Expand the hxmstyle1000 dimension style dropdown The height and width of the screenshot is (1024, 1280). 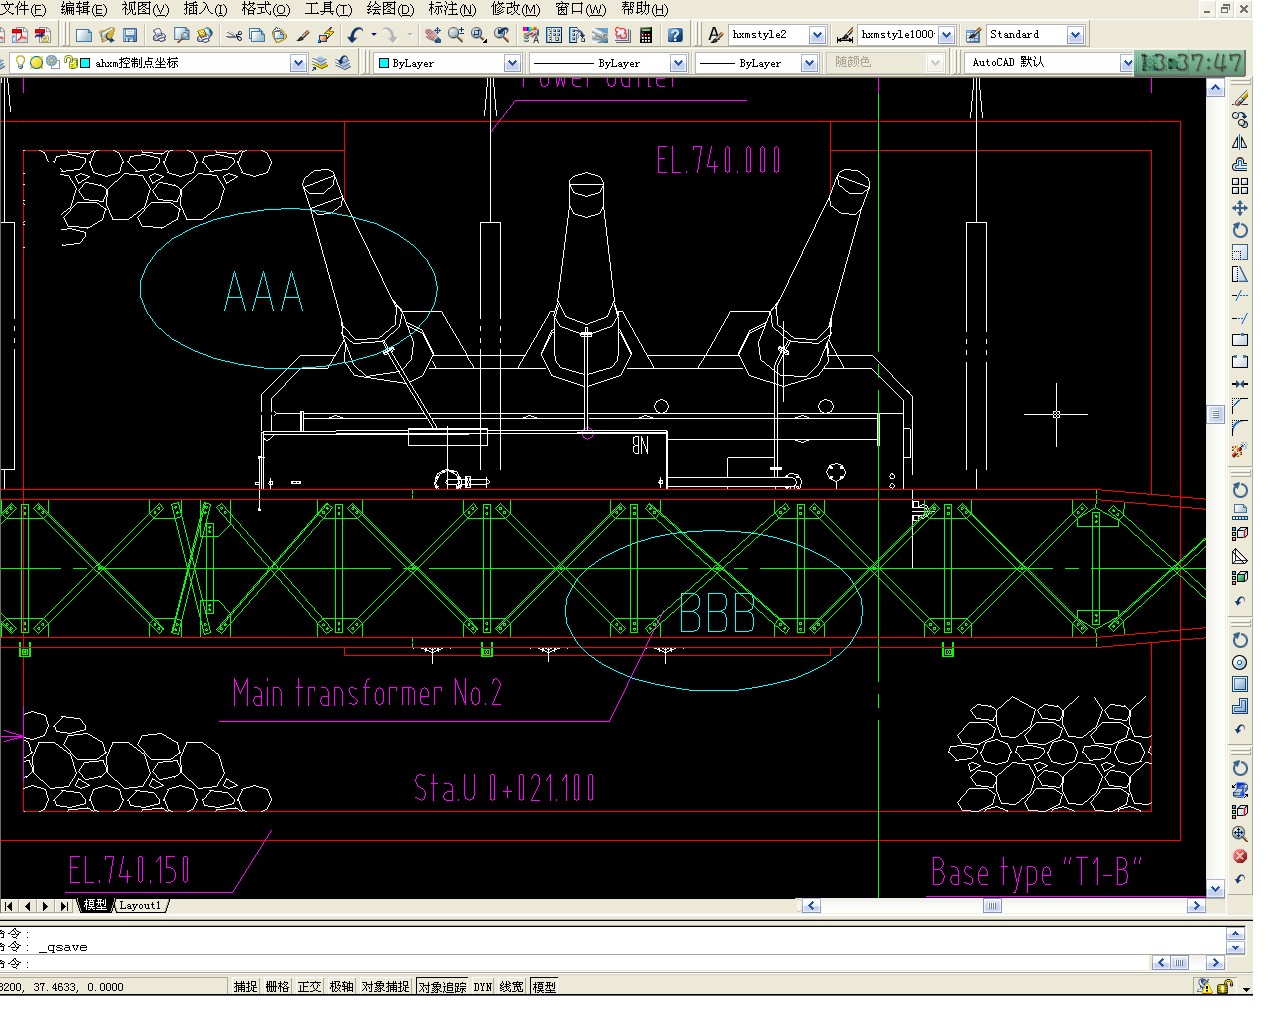[x=947, y=35]
